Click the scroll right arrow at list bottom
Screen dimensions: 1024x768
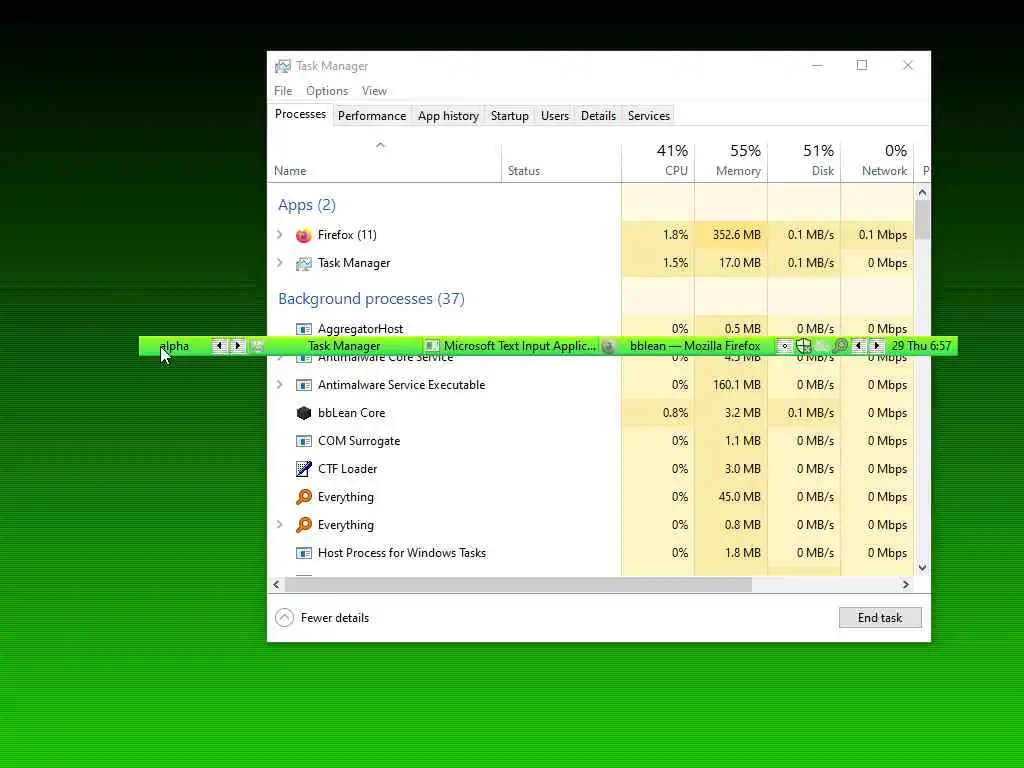click(906, 584)
